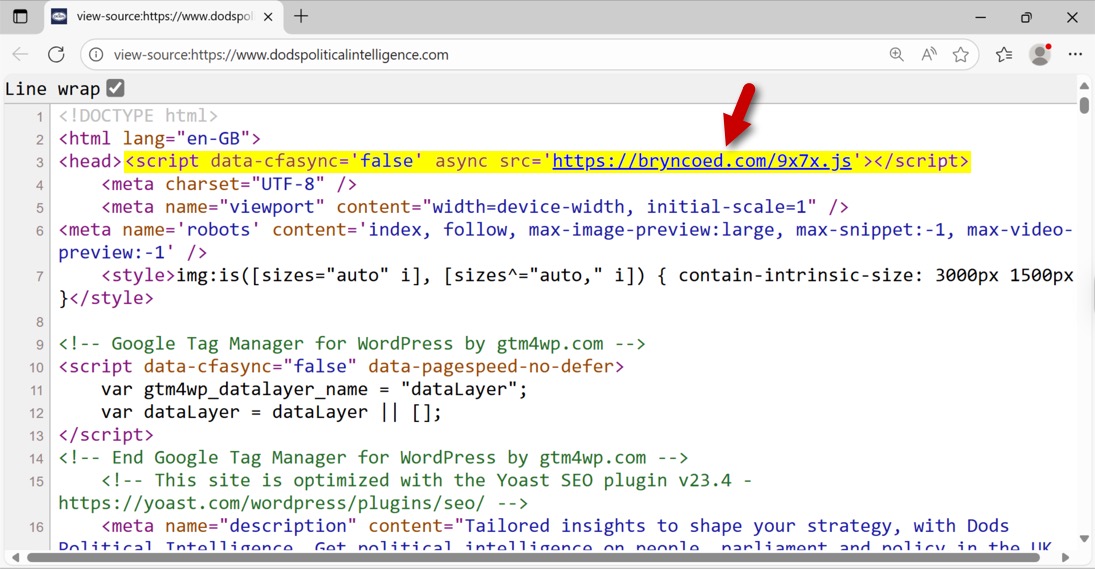This screenshot has height=569, width=1095.
Task: Click the horizontal scrollbar right arrow
Action: (1065, 557)
